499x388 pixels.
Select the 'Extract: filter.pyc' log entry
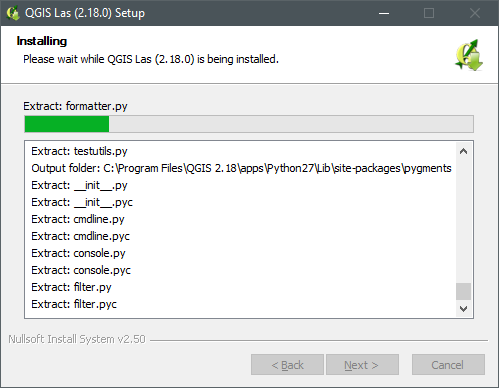tap(74, 304)
